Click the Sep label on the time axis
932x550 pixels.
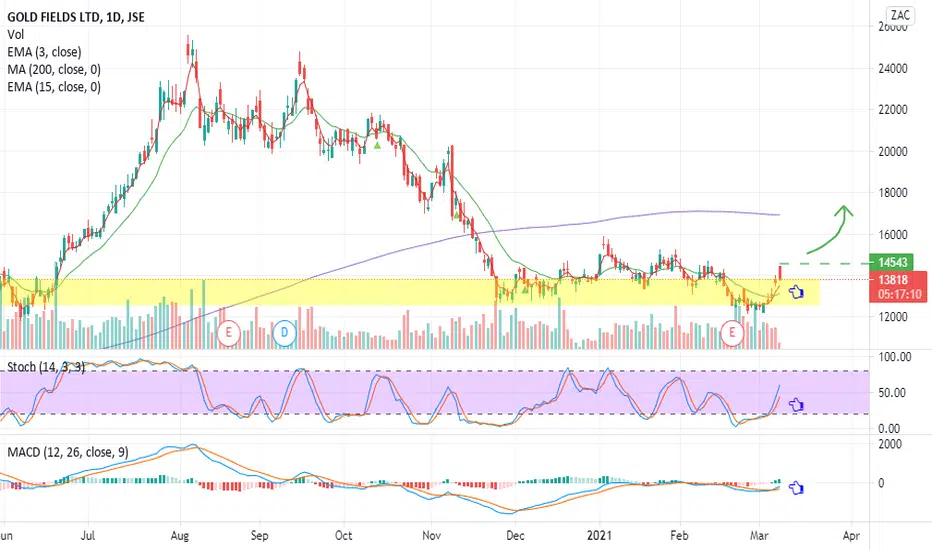pyautogui.click(x=260, y=535)
